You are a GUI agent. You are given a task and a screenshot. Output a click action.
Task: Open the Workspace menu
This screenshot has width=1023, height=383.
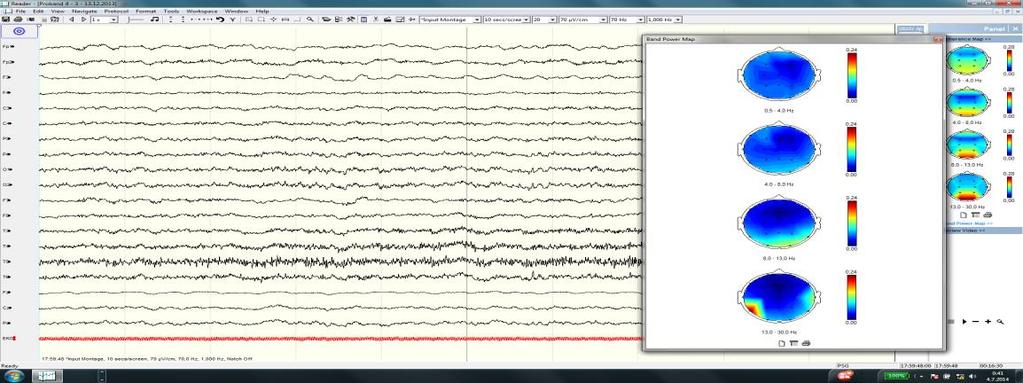202,11
